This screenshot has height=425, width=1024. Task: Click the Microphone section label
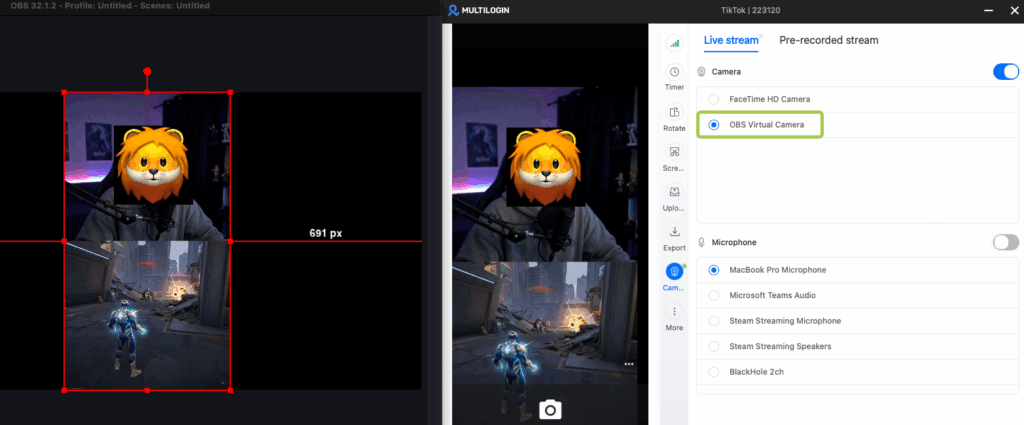click(733, 242)
